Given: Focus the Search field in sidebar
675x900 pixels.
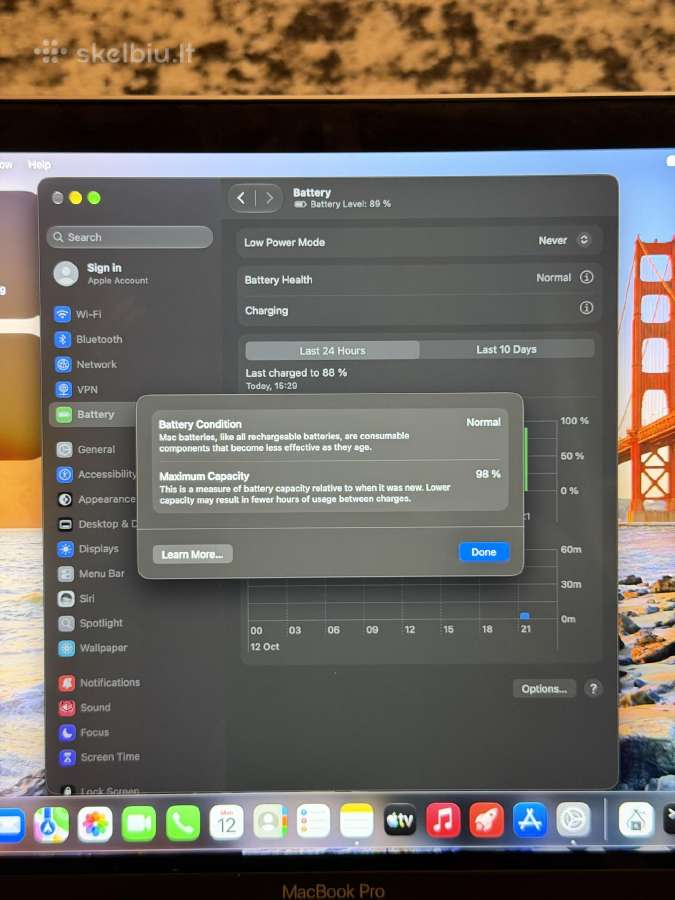Looking at the screenshot, I should point(130,237).
